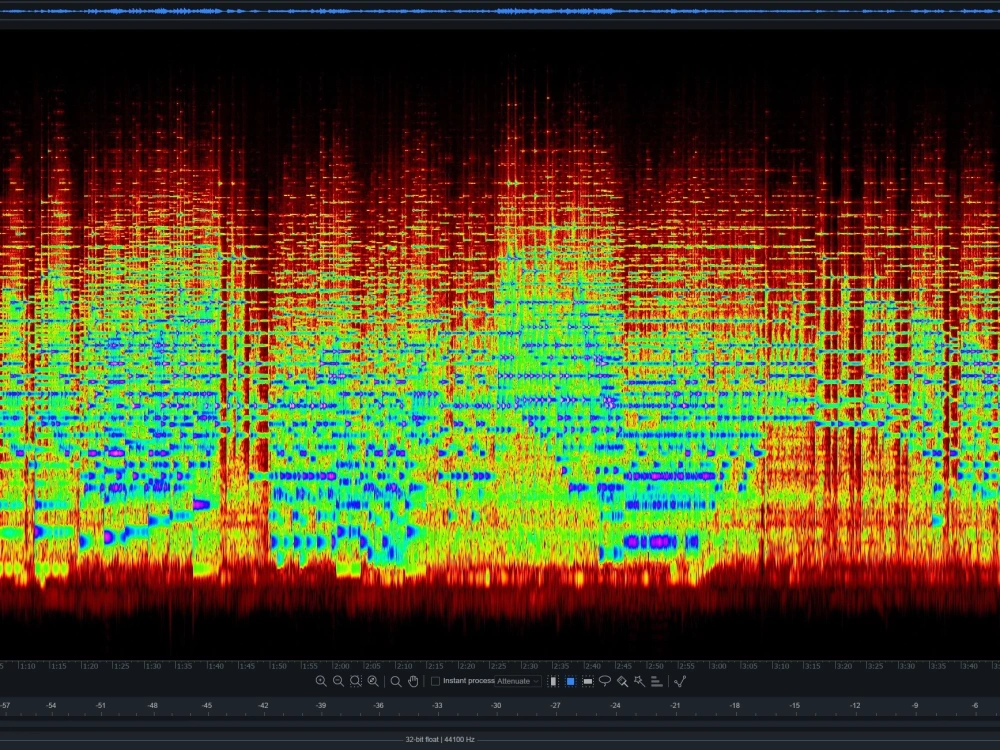
Task: Select the magic wand tool
Action: coord(639,681)
